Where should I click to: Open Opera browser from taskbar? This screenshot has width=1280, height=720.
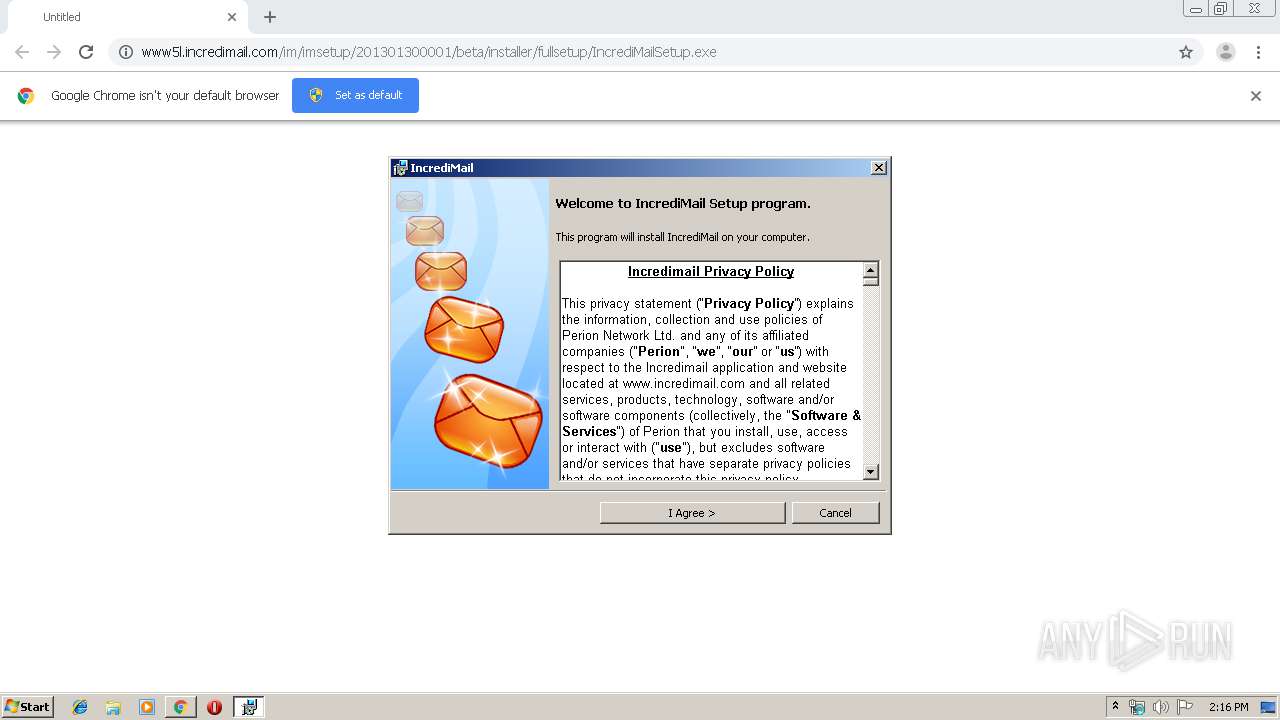(214, 707)
